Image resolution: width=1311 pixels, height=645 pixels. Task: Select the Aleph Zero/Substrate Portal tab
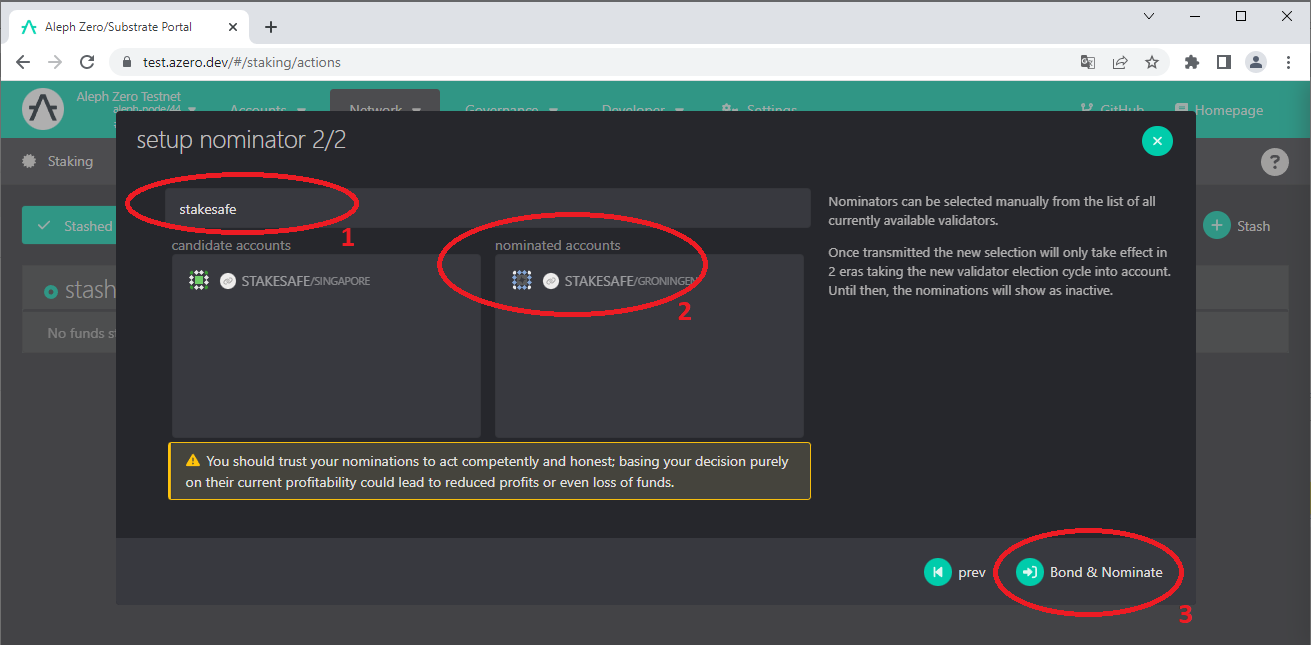tap(130, 27)
